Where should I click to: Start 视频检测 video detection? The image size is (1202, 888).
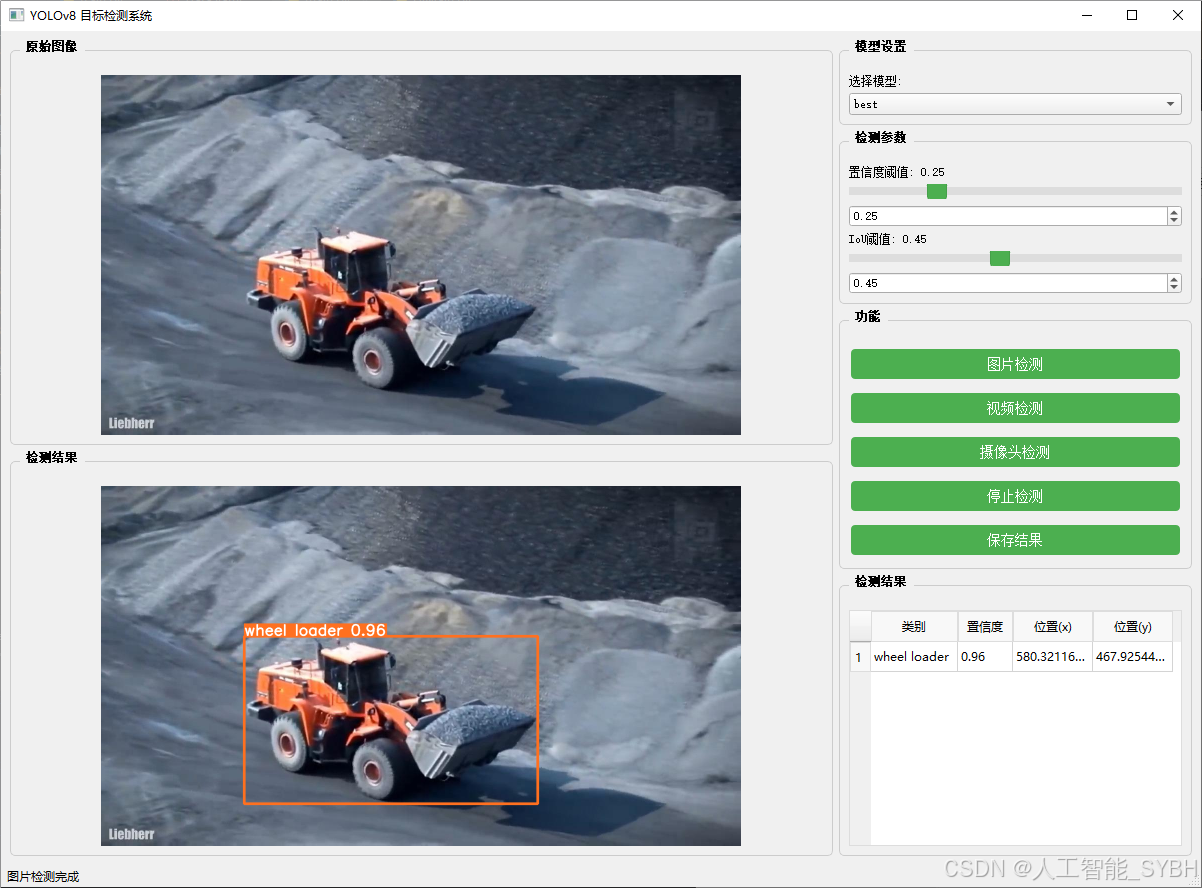1015,408
